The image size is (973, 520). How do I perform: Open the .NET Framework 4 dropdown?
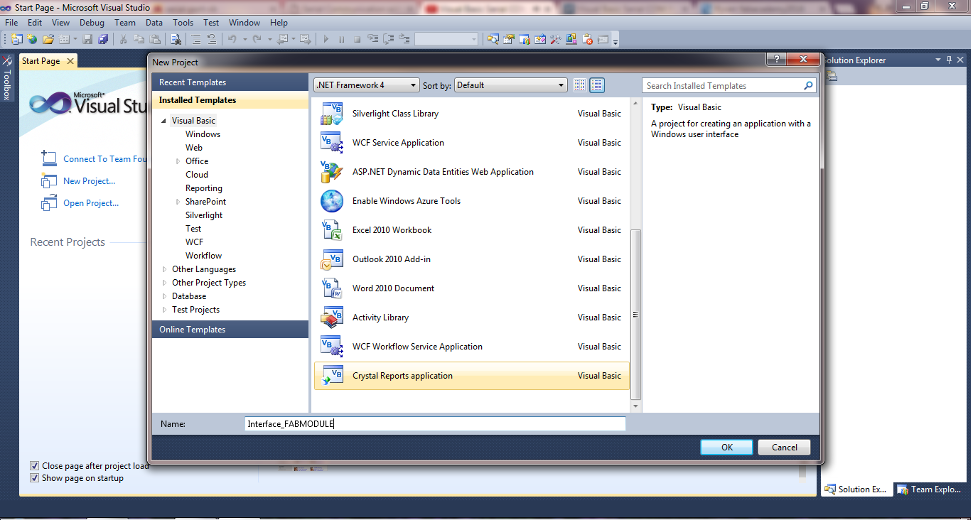(366, 85)
